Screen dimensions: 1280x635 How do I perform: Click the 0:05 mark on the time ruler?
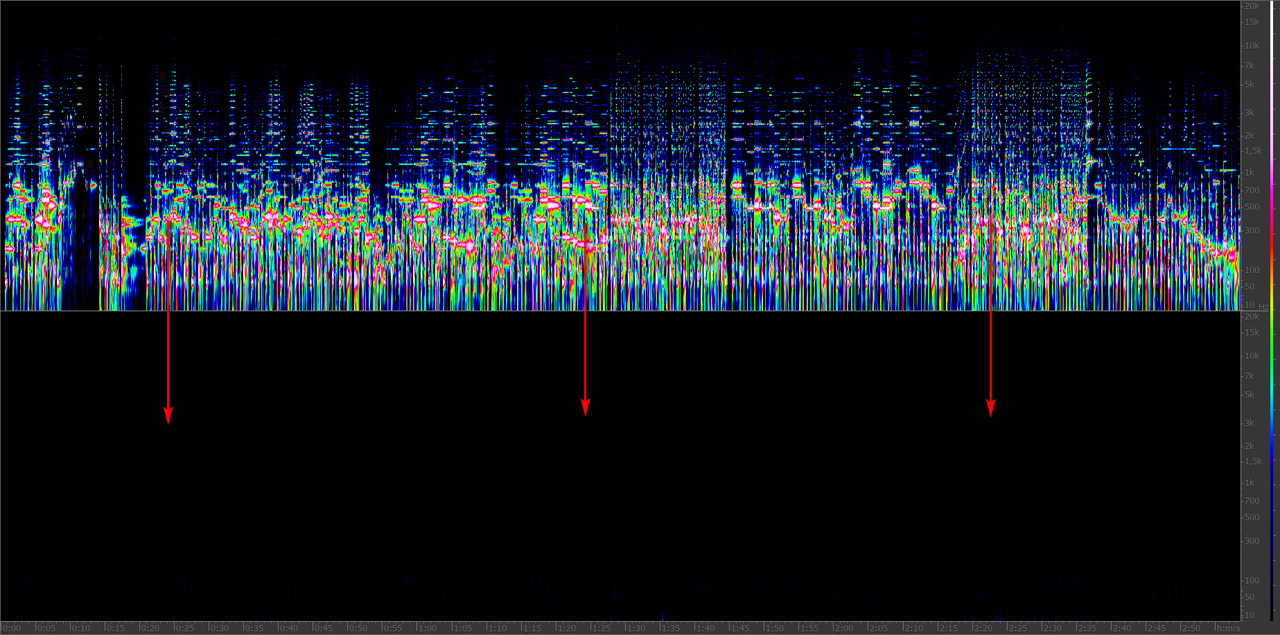[x=45, y=628]
